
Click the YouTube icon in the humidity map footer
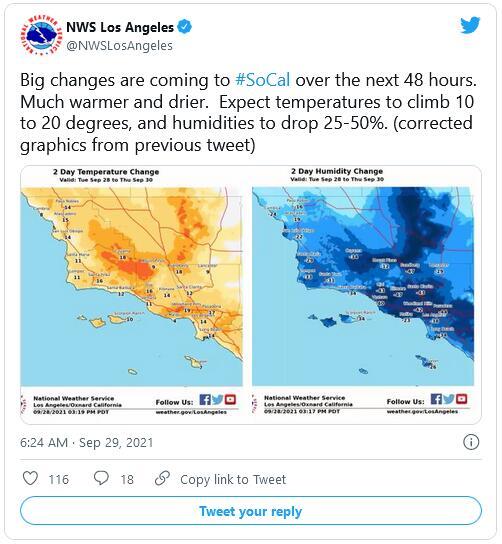[461, 399]
